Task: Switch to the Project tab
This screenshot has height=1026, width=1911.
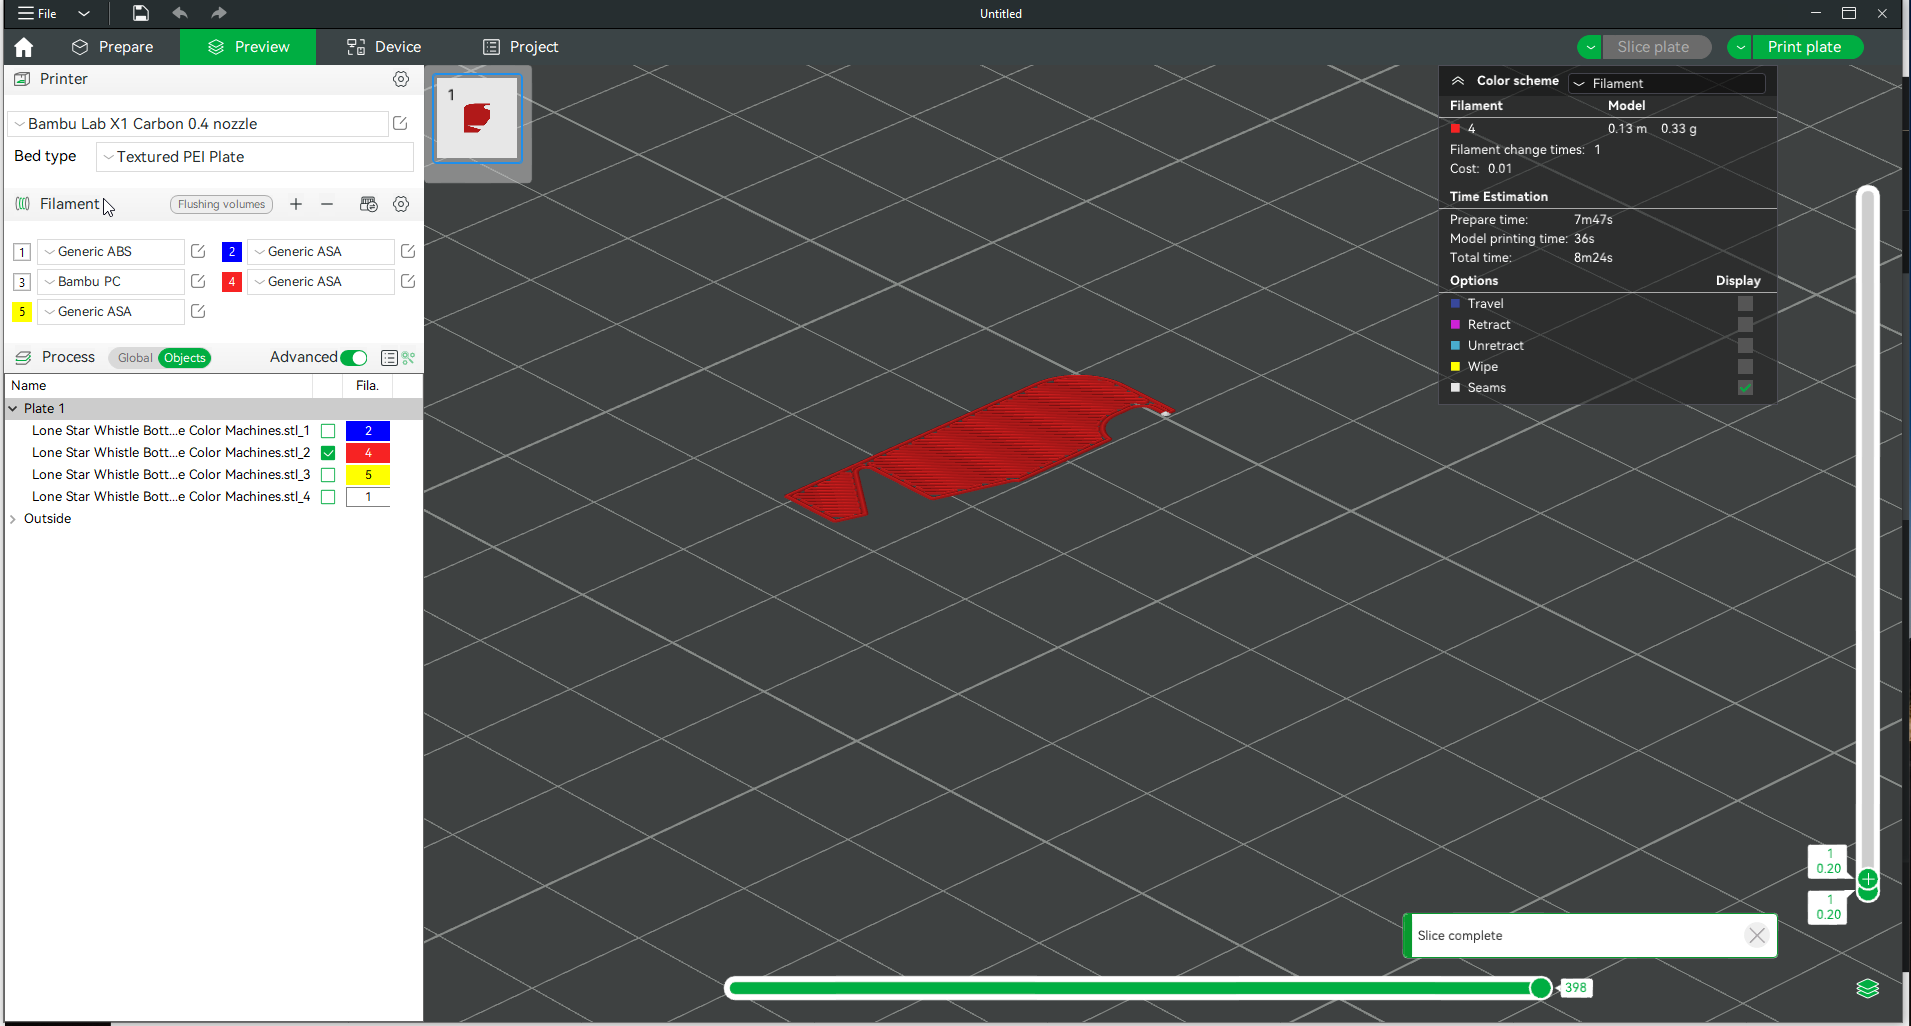Action: tap(520, 47)
